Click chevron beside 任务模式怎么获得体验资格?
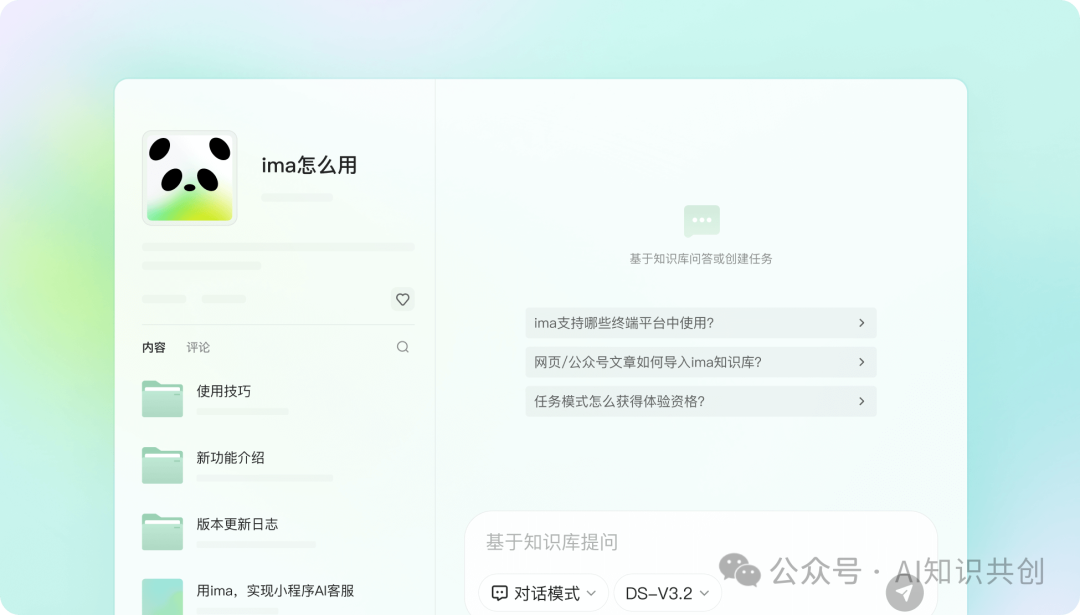Viewport: 1080px width, 615px height. point(861,402)
